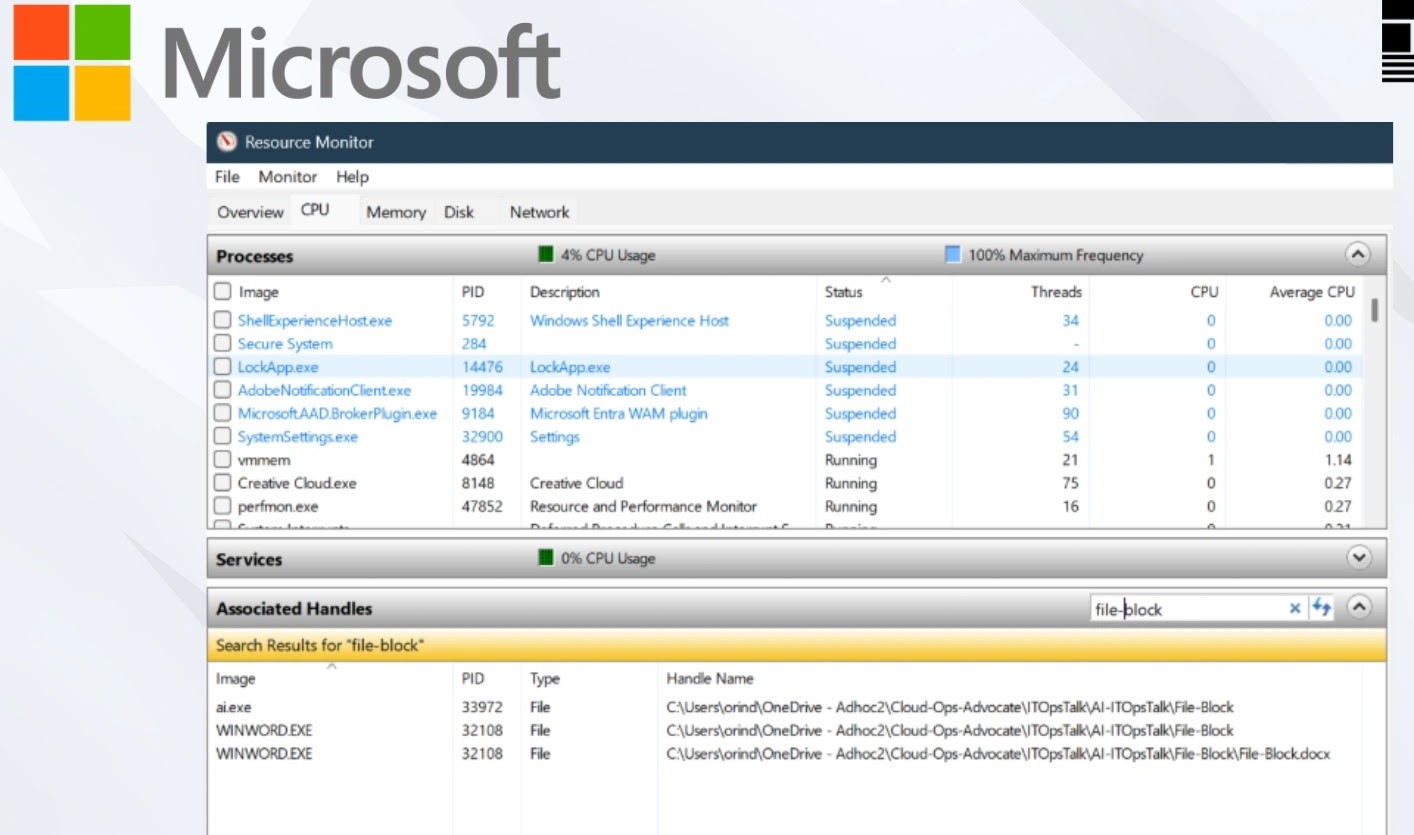The width and height of the screenshot is (1414, 835).
Task: Collapse the Processes section chevron
Action: (1358, 254)
